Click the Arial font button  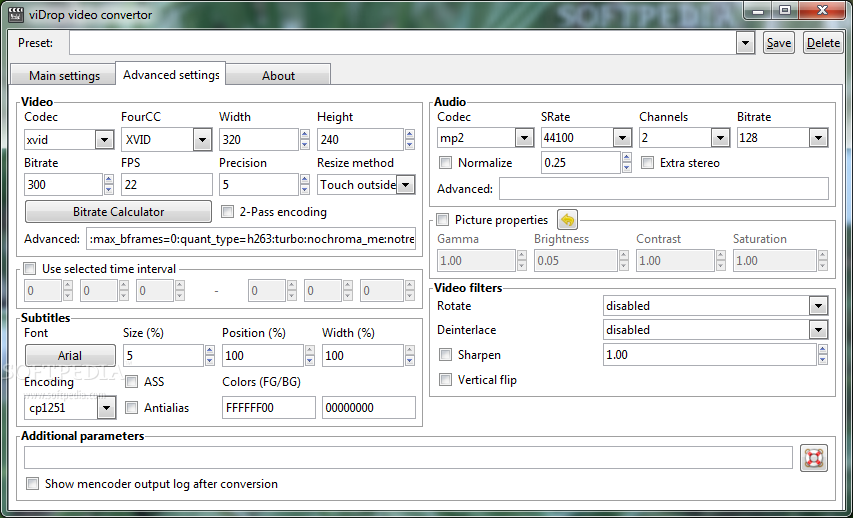click(x=70, y=356)
